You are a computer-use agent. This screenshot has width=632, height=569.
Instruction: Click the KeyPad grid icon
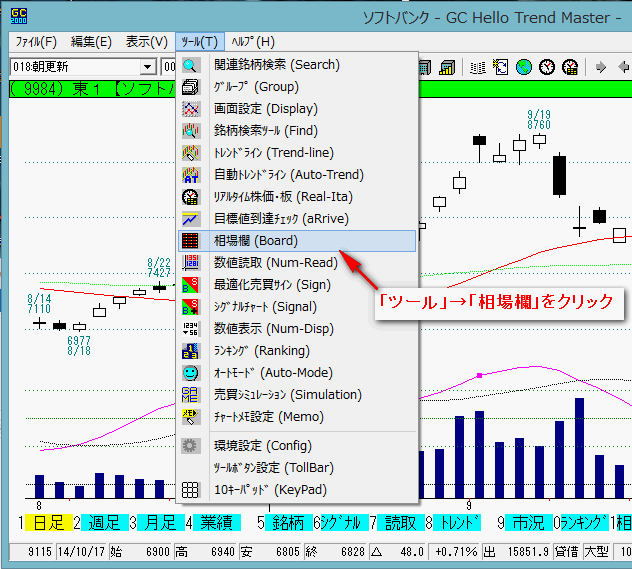[190, 490]
